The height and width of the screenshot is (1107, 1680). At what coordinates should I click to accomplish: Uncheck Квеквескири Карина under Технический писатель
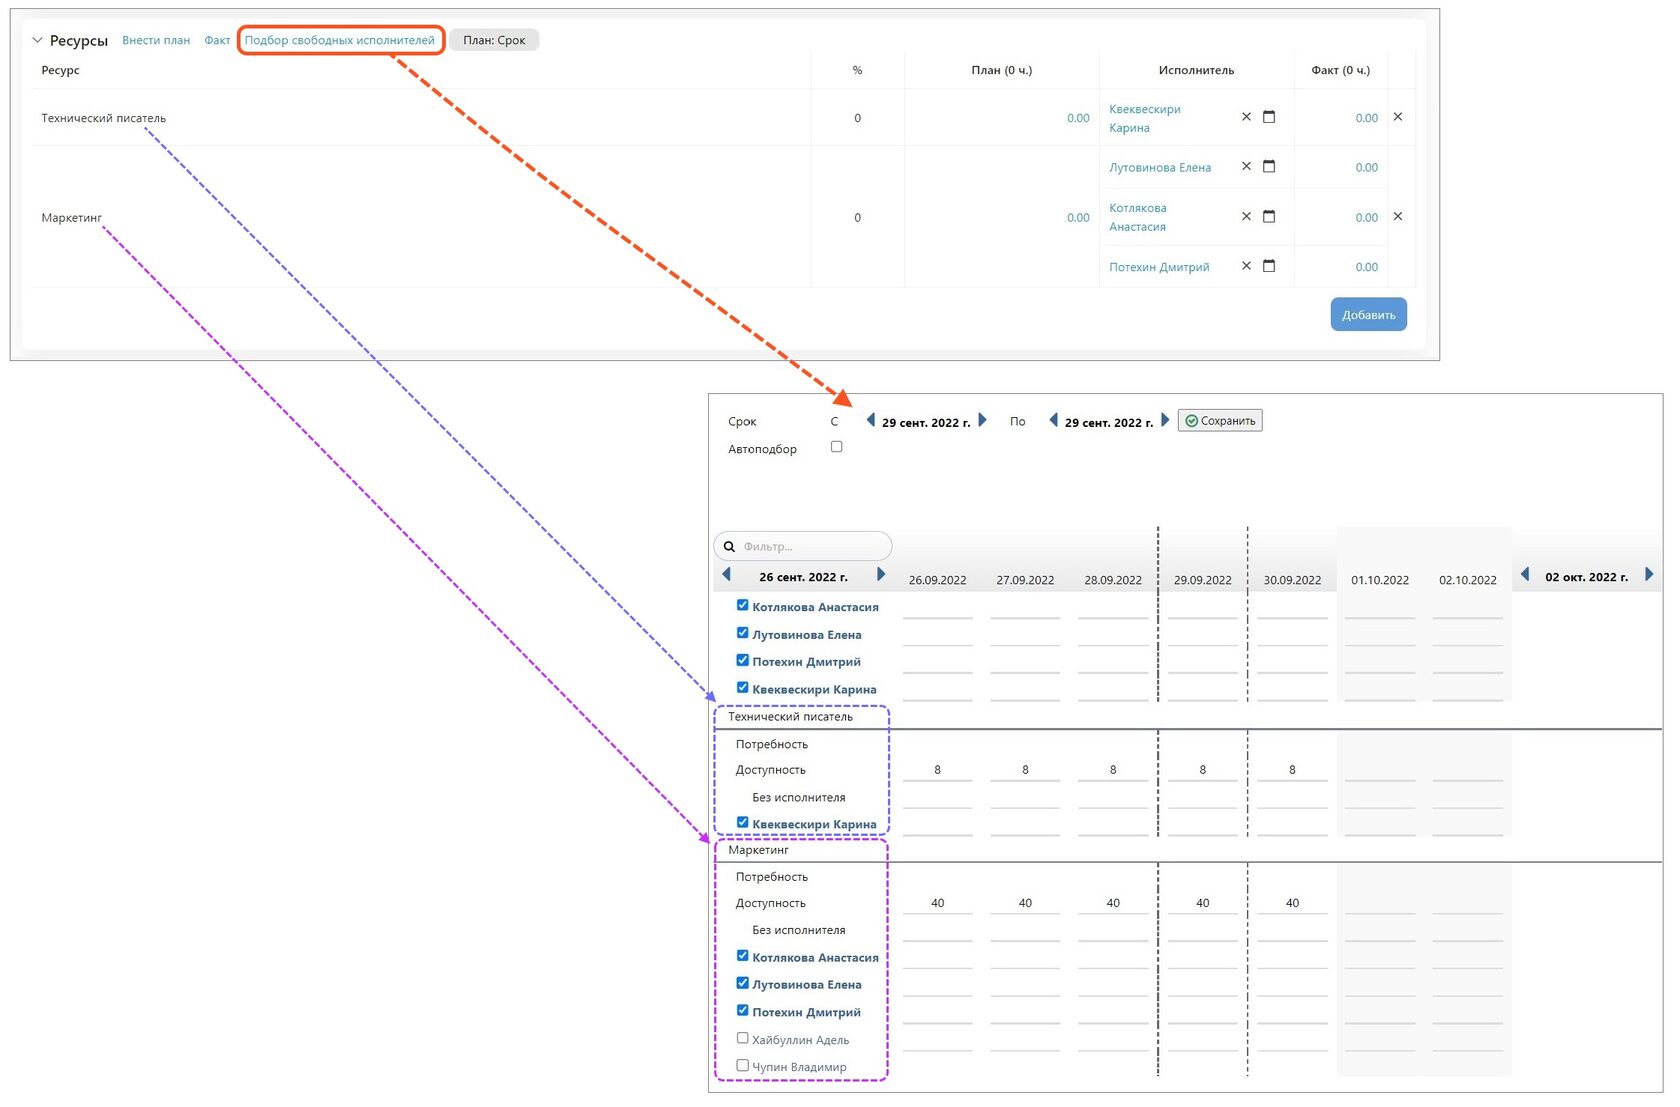(743, 822)
